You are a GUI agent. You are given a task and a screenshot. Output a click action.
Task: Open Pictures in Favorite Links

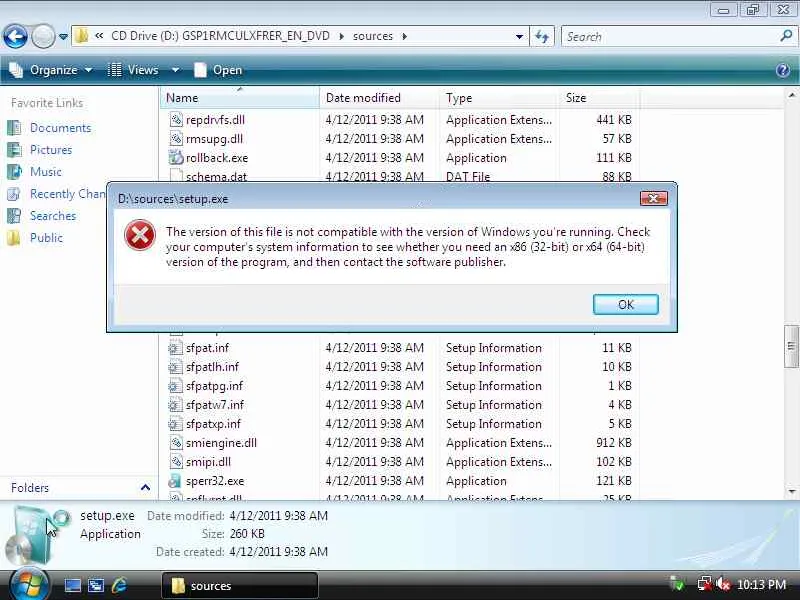tap(51, 149)
